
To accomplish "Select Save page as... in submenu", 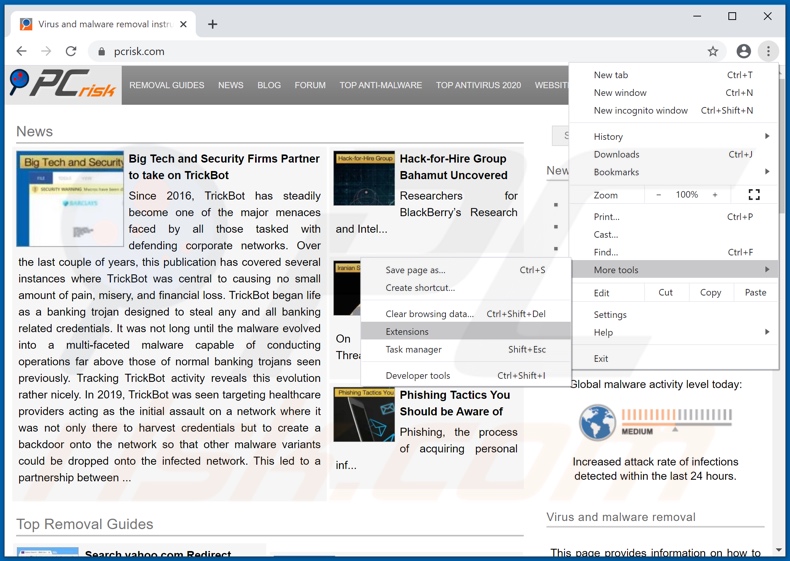I will click(x=466, y=270).
